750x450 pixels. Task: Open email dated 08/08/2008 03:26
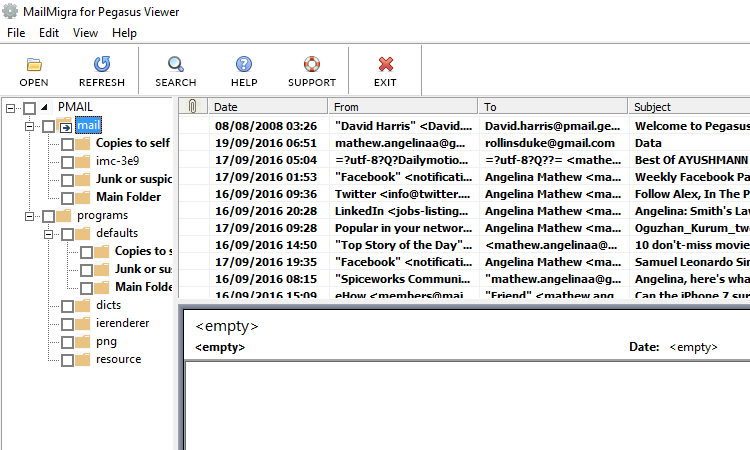click(x=464, y=126)
